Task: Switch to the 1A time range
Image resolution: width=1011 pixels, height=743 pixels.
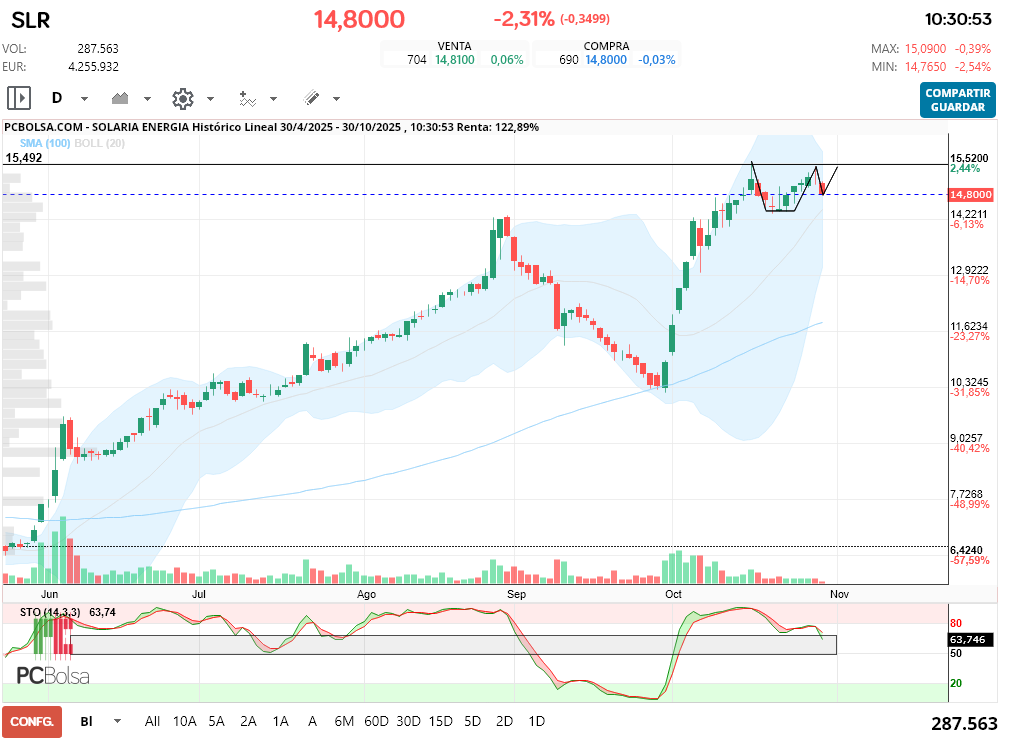Action: pyautogui.click(x=280, y=721)
